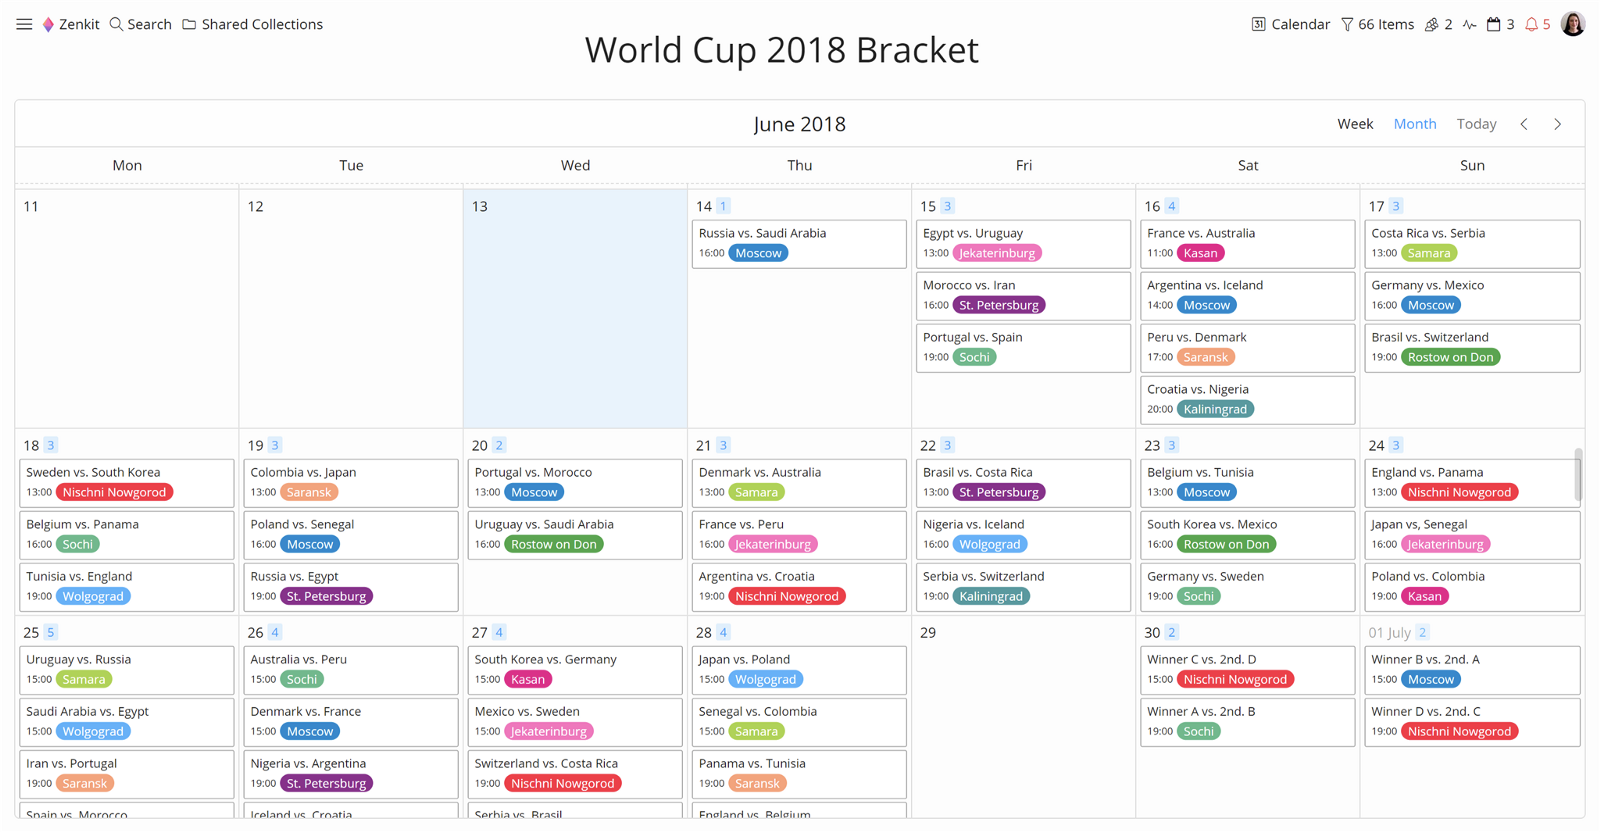The width and height of the screenshot is (1600, 832).
Task: Go to next month with right chevron
Action: pos(1558,124)
